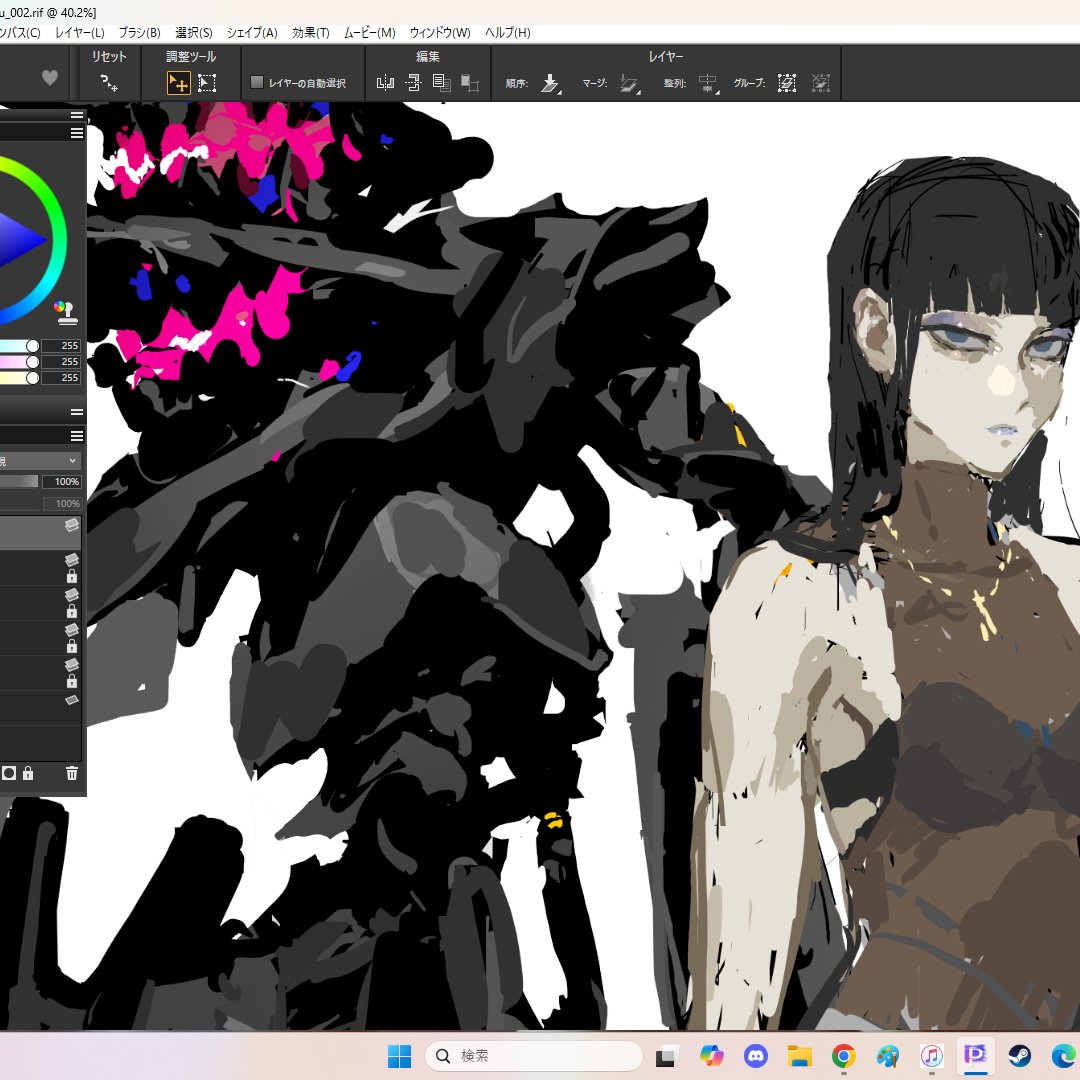The width and height of the screenshot is (1080, 1080).
Task: Open the Task View taskbar icon
Action: [x=667, y=1056]
